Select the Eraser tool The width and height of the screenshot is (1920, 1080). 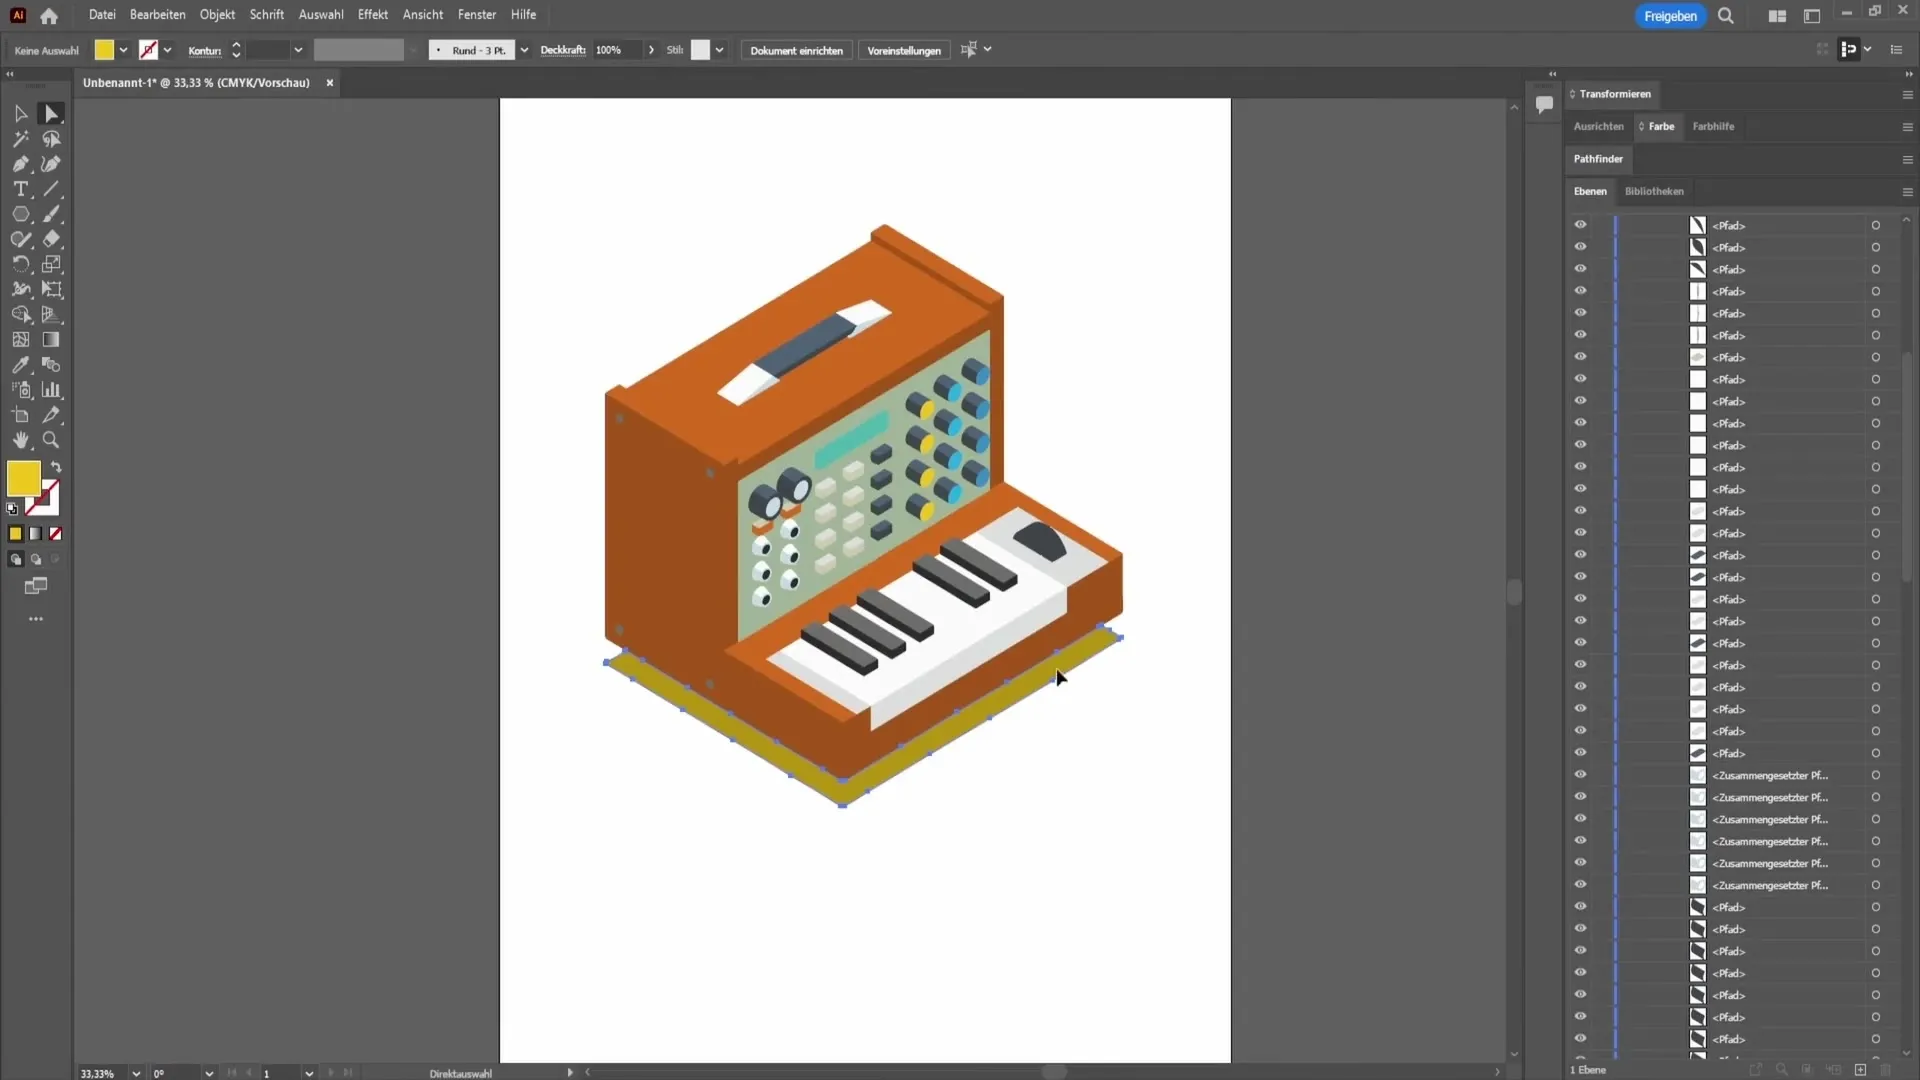51,239
